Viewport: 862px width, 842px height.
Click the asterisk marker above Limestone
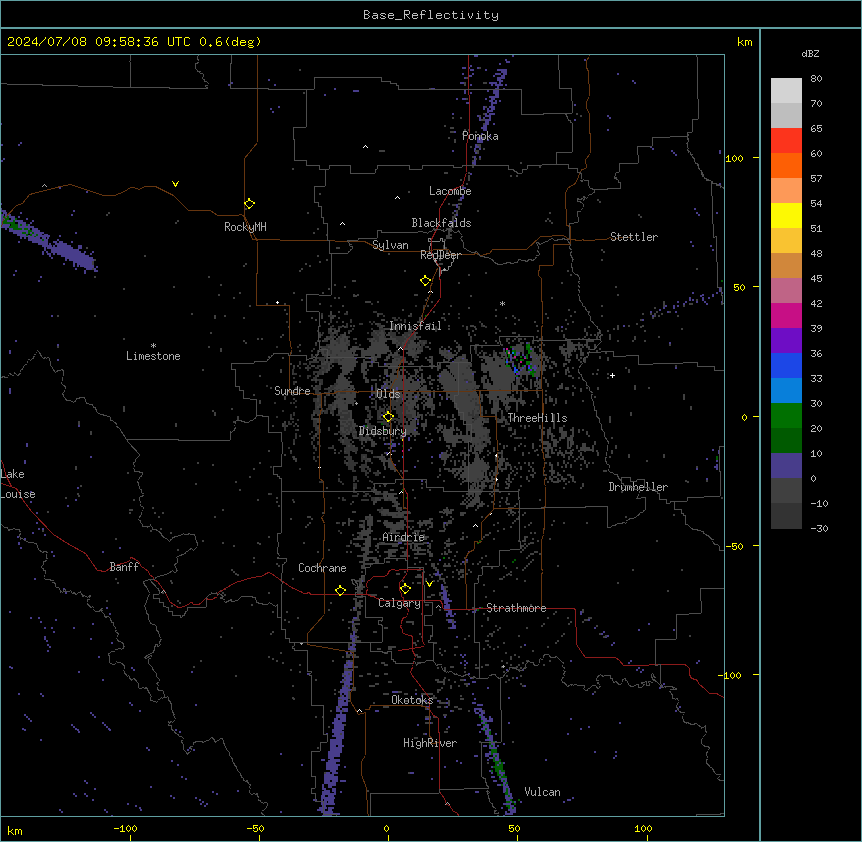pyautogui.click(x=153, y=346)
